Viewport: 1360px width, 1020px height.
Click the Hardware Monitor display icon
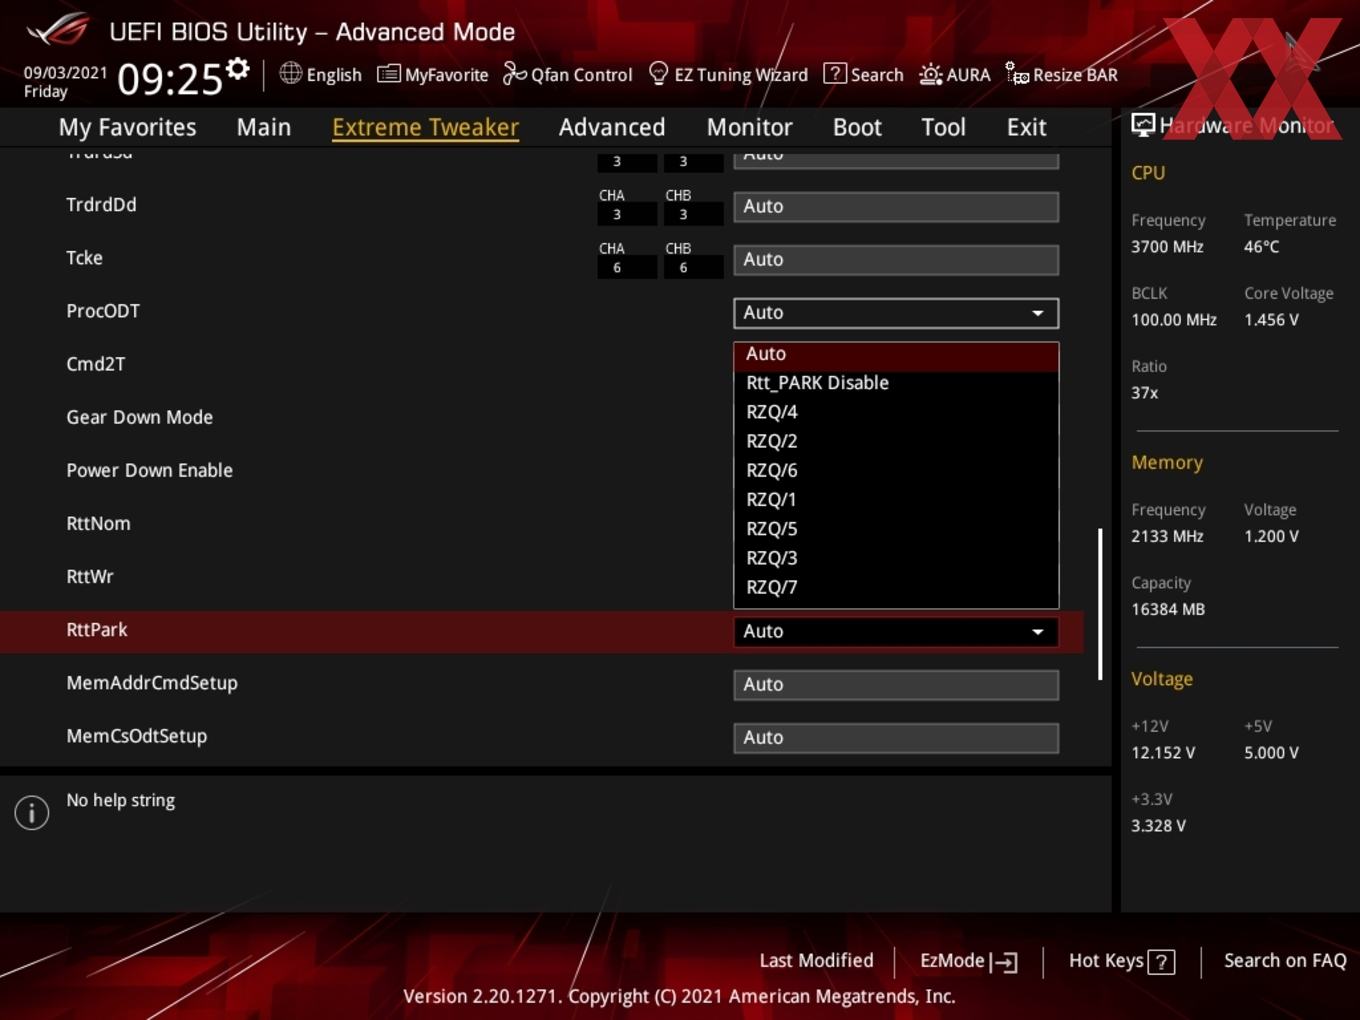pos(1143,125)
